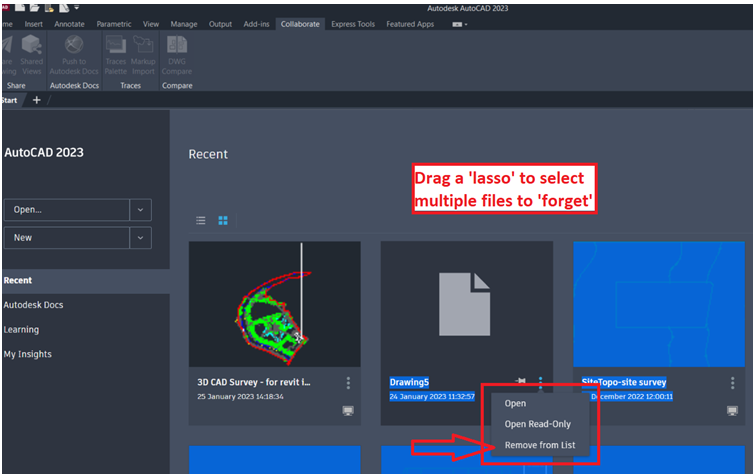Screen dimensions: 753x474
Task: Expand the Quick Access Toolbar customize arrow
Action: [x=76, y=7]
